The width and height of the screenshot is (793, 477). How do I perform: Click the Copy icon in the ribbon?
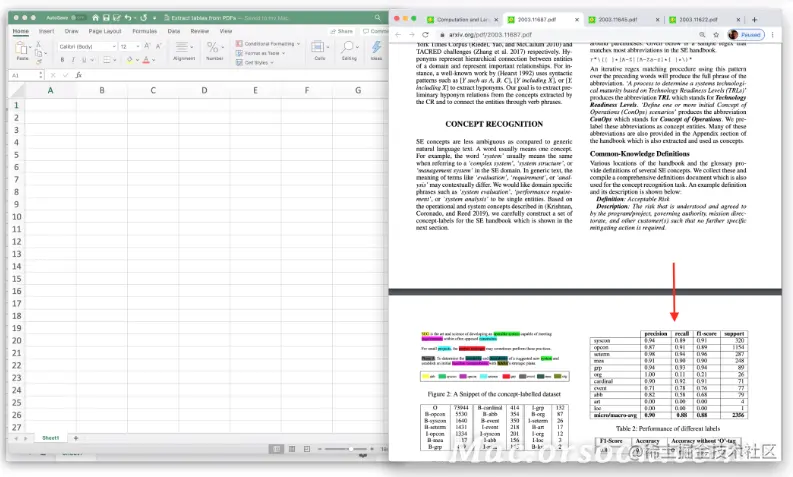point(38,53)
